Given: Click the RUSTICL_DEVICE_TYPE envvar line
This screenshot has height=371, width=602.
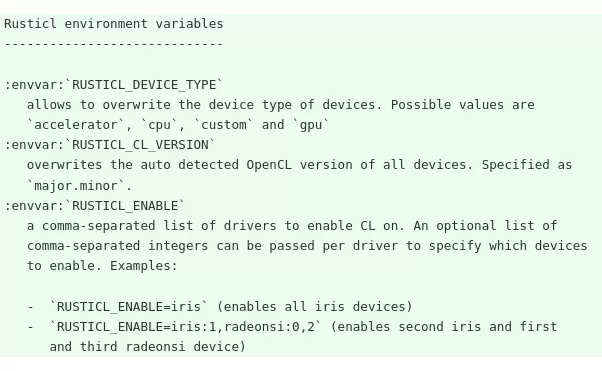Looking at the screenshot, I should (114, 84).
